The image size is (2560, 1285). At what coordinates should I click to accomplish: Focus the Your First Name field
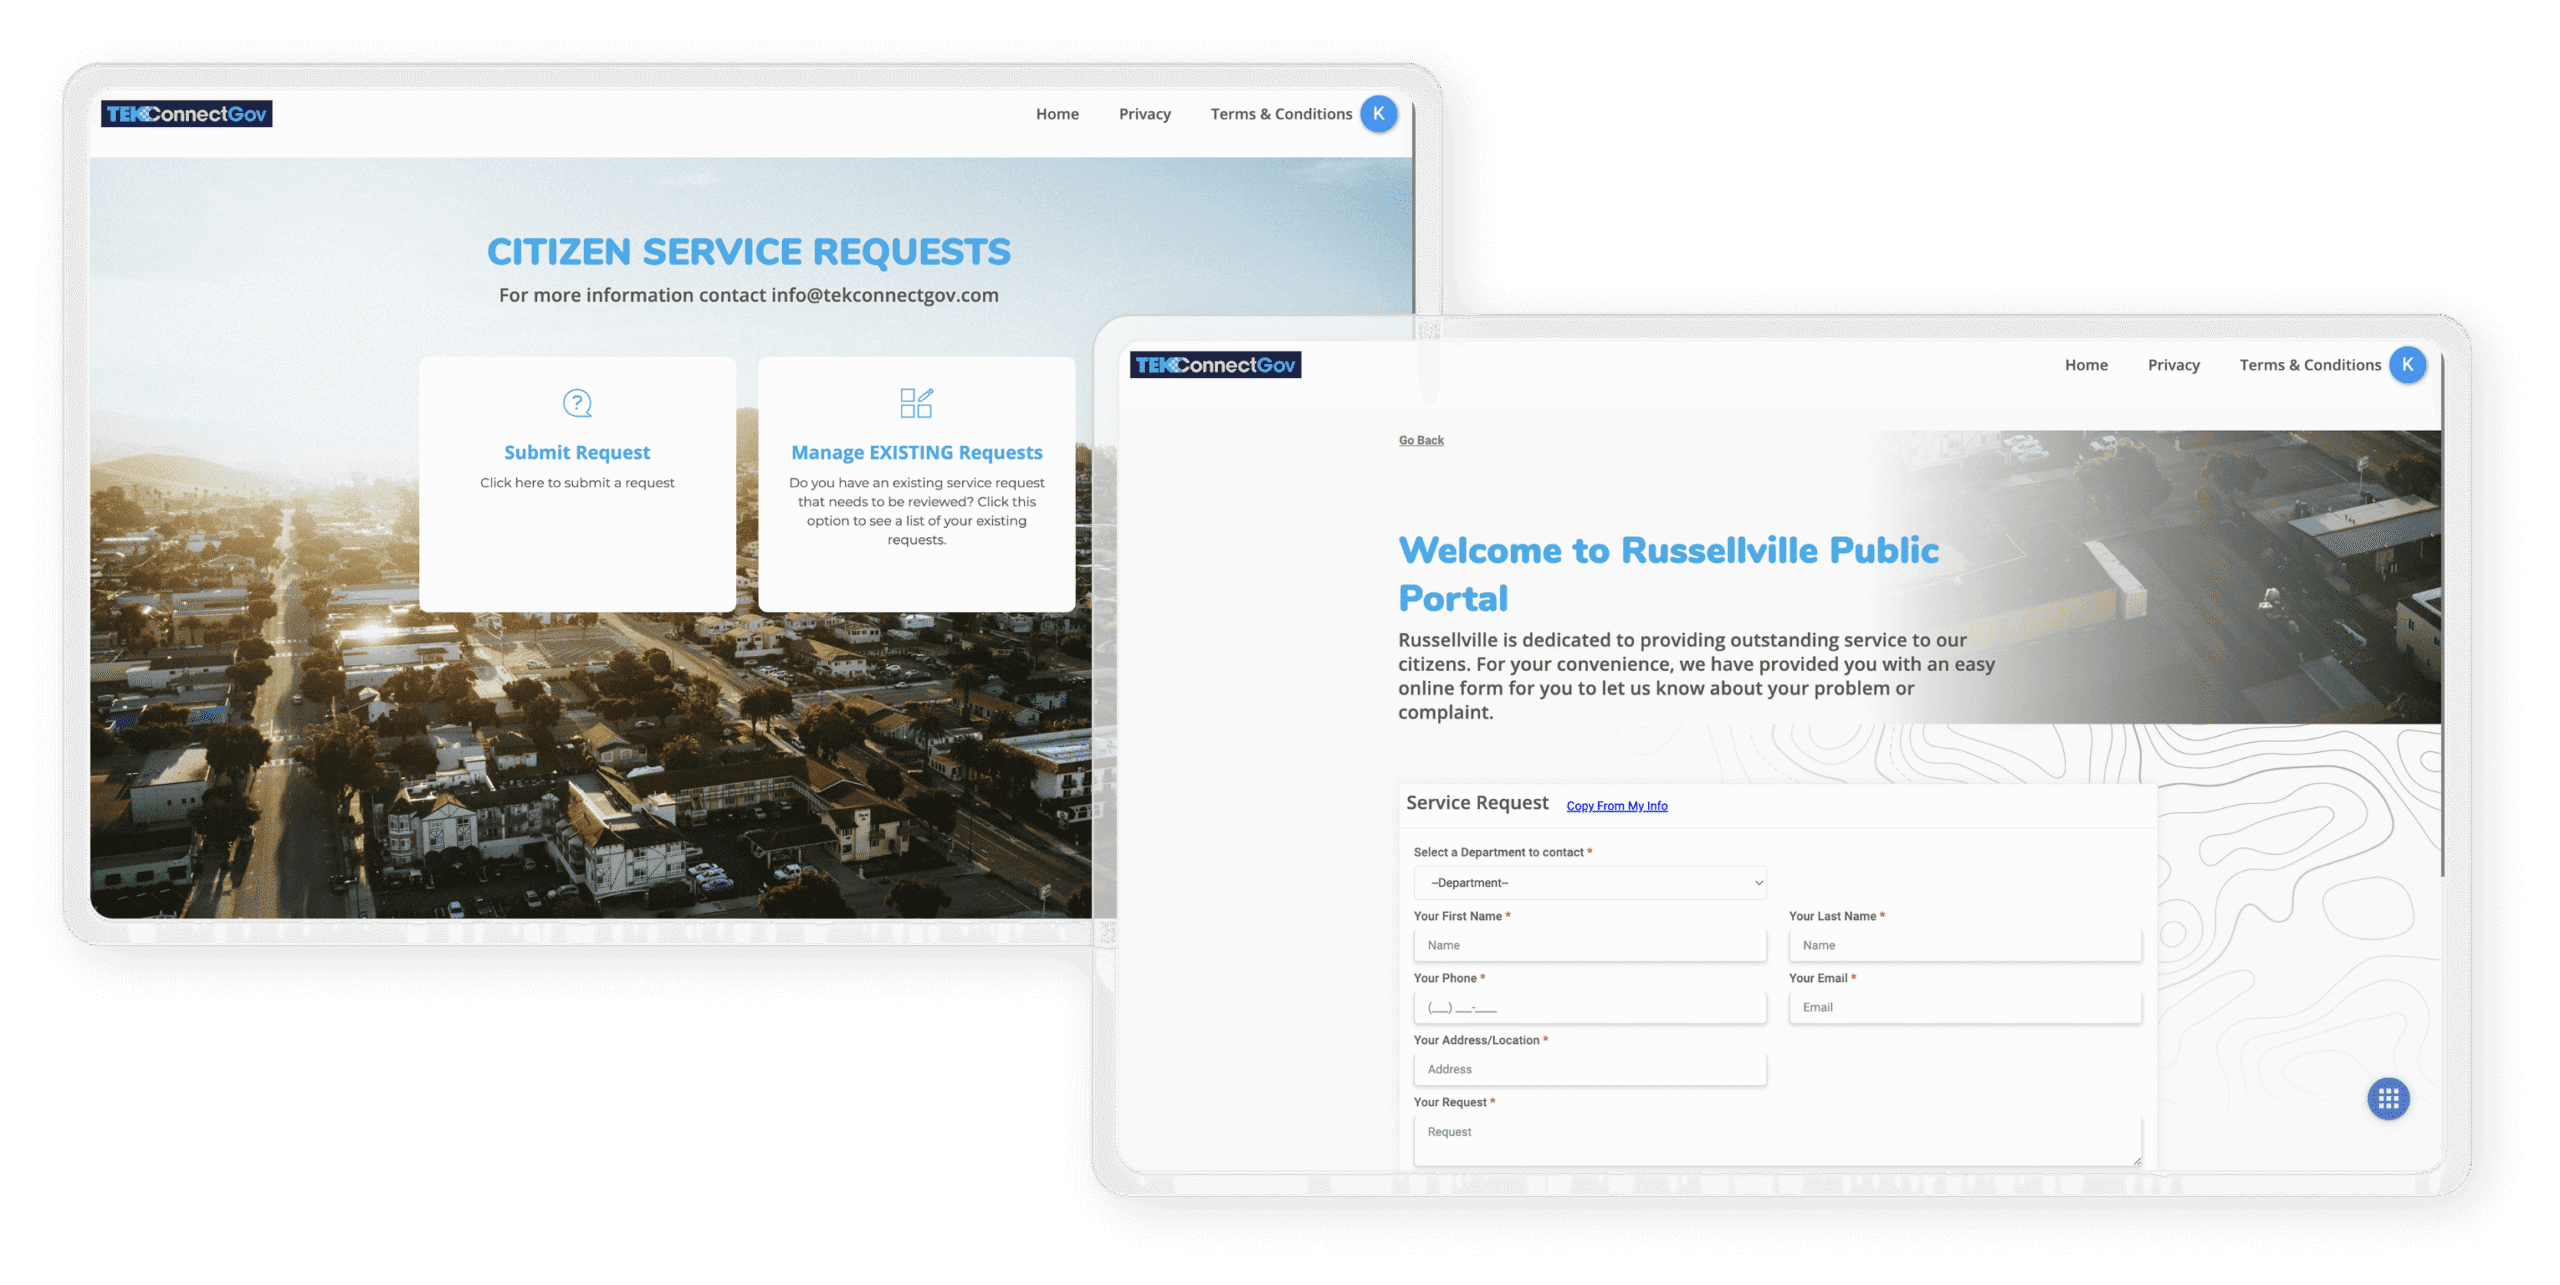[1589, 945]
